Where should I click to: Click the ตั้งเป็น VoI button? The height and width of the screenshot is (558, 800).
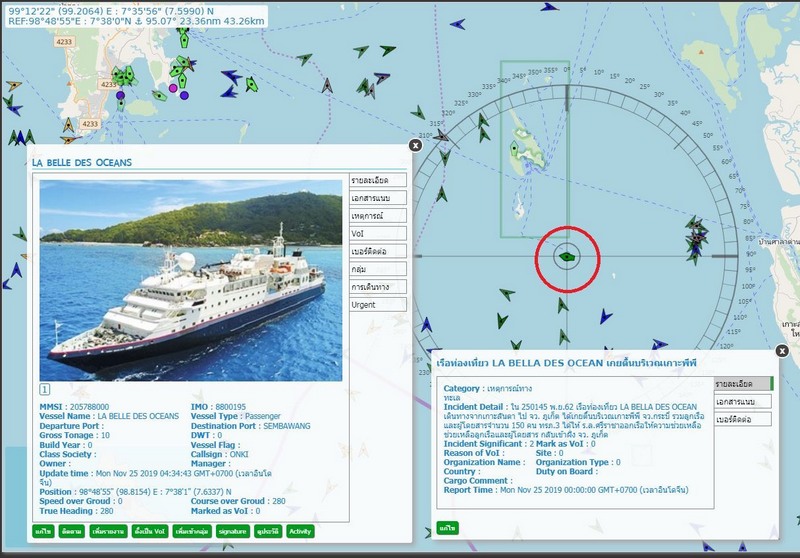149,531
